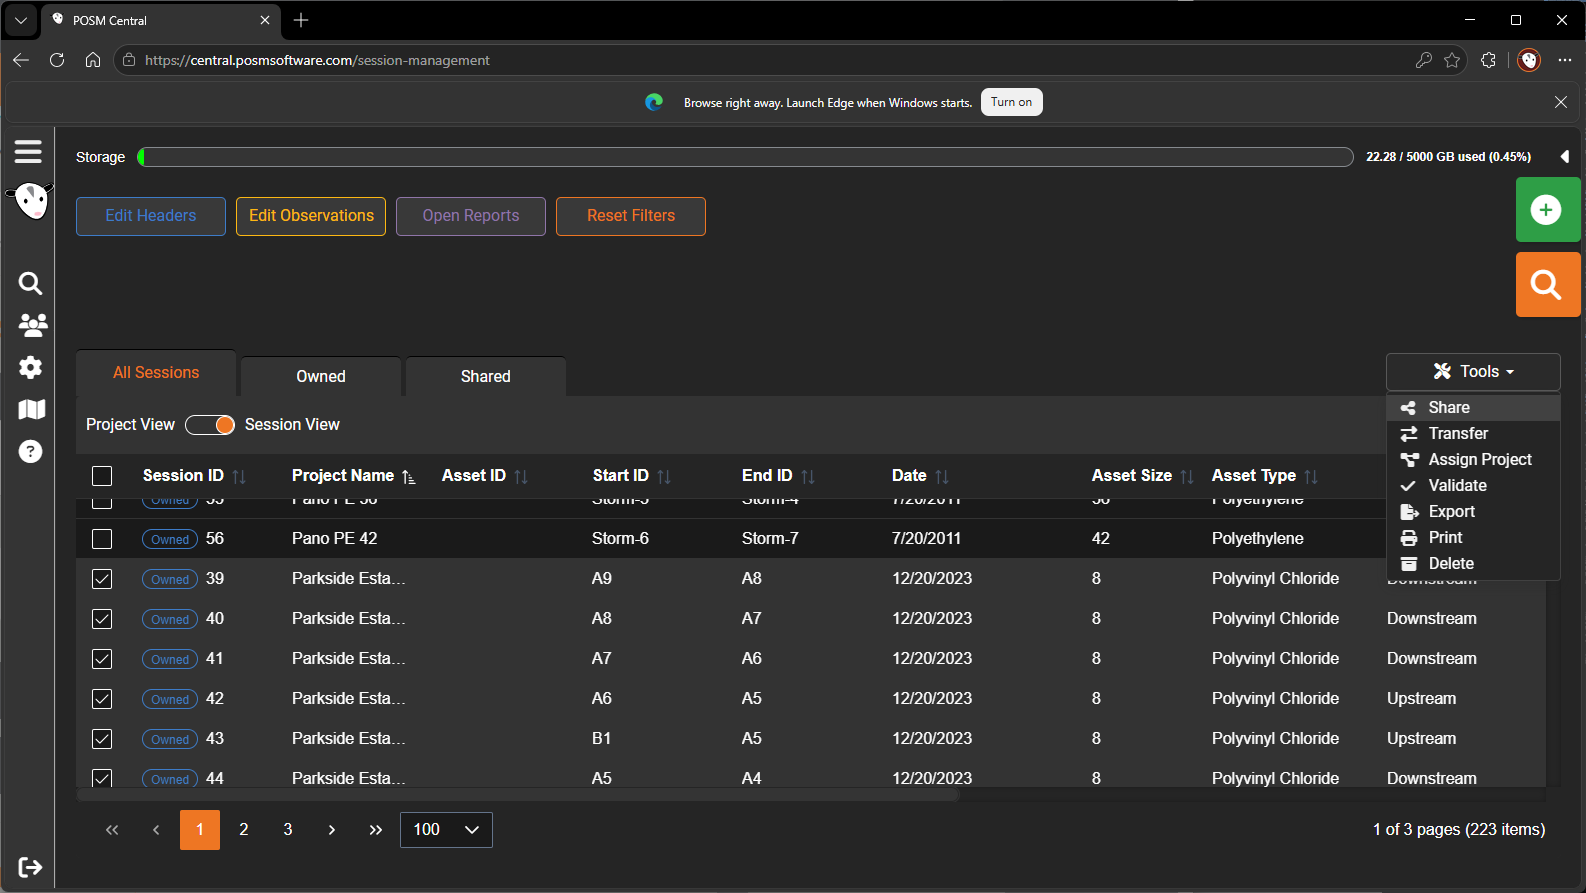Sort by Date column
1586x893 pixels.
click(942, 477)
